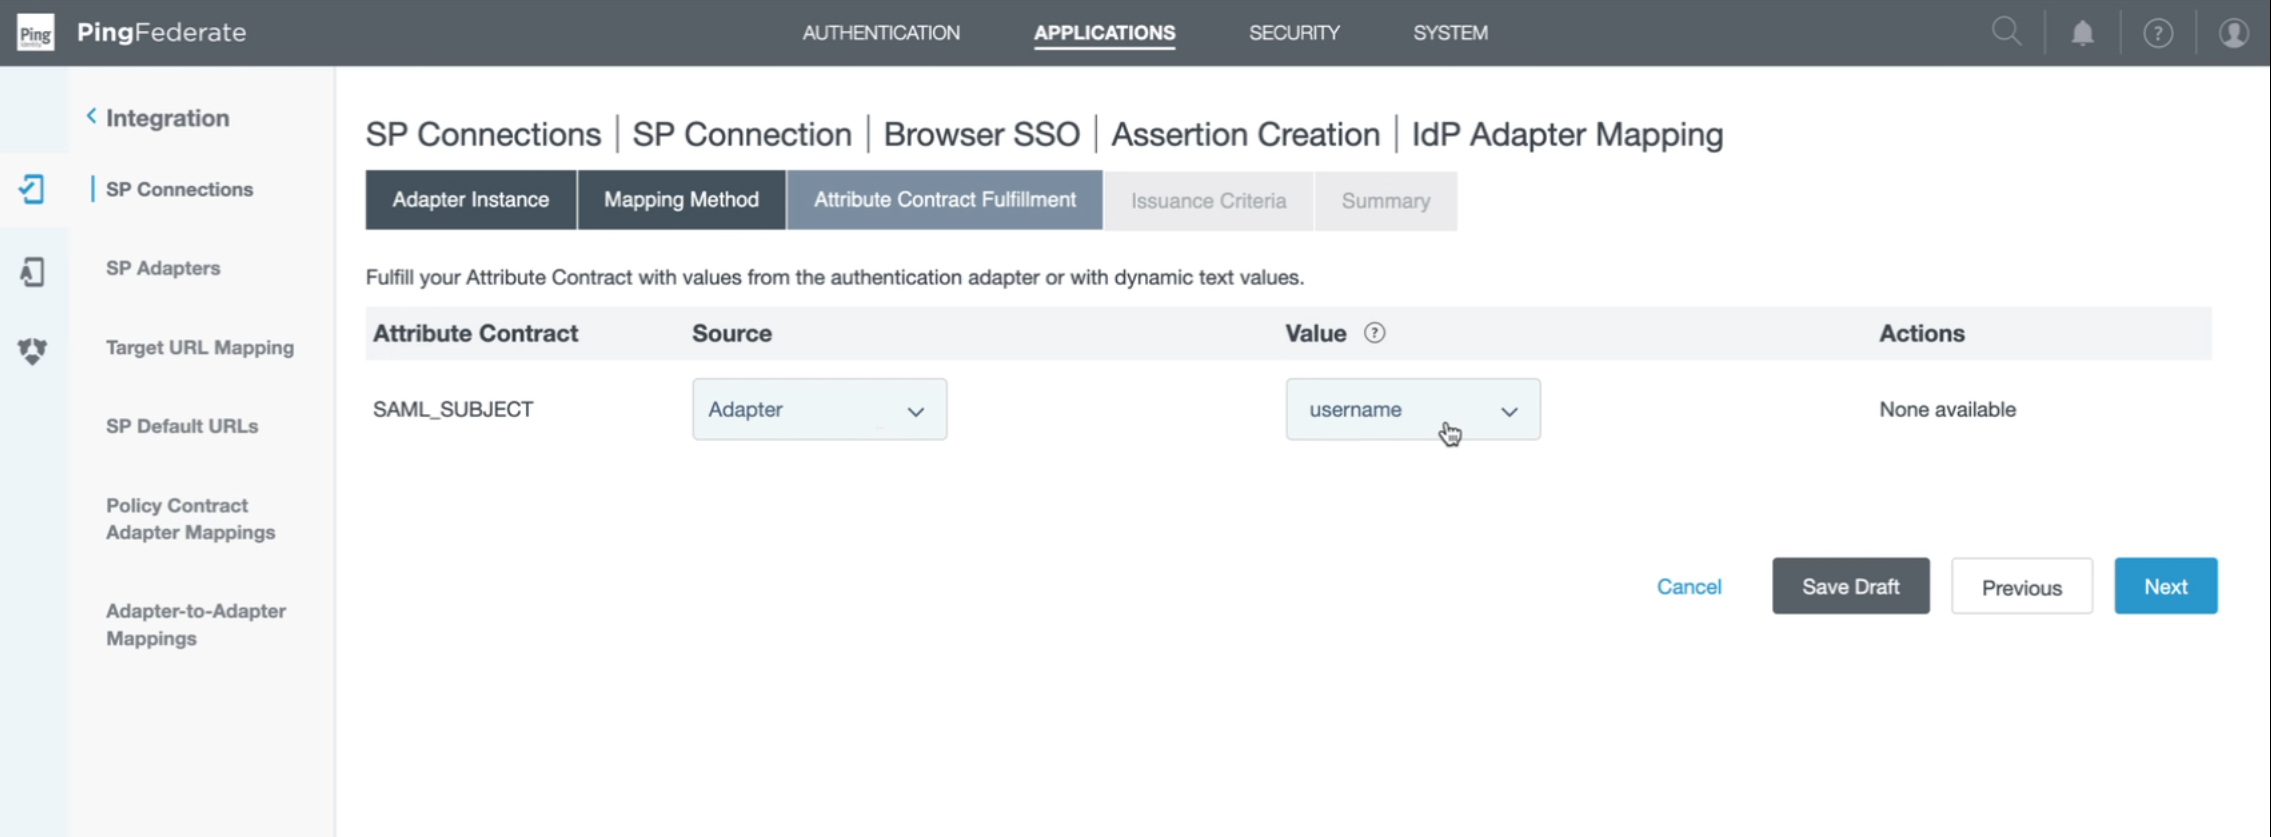The image size is (2271, 837).
Task: Click the Actions column header
Action: 1921,333
